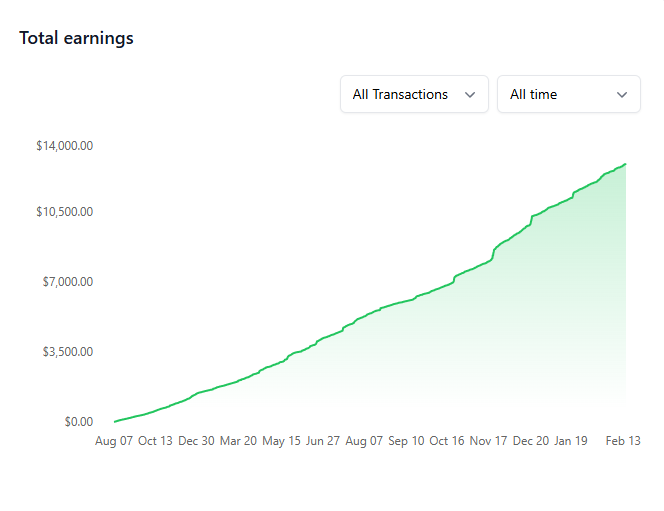
Task: Click the $3,500.00 y-axis label
Action: (x=68, y=352)
